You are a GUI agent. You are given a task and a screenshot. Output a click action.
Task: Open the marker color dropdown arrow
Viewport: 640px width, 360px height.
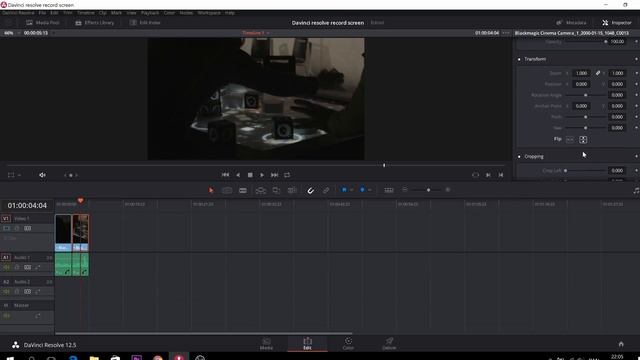point(369,190)
